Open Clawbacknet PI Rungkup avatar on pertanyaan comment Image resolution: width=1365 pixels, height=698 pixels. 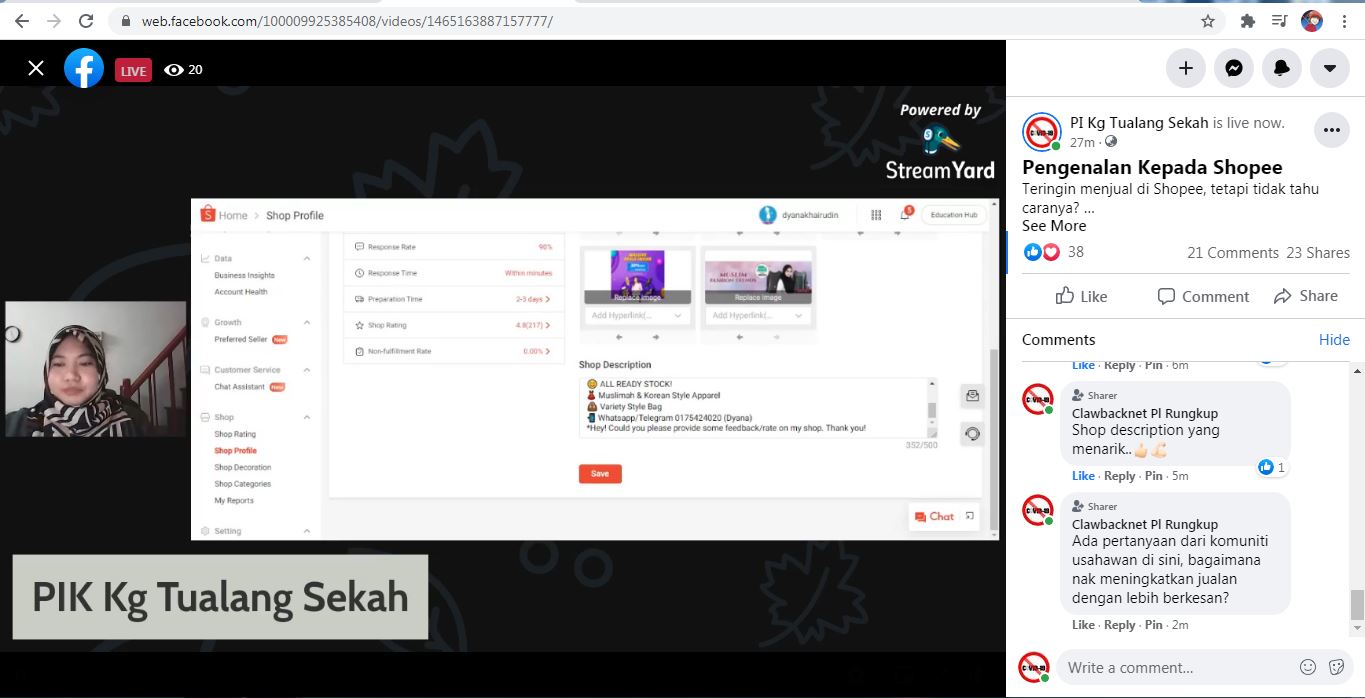[x=1037, y=510]
